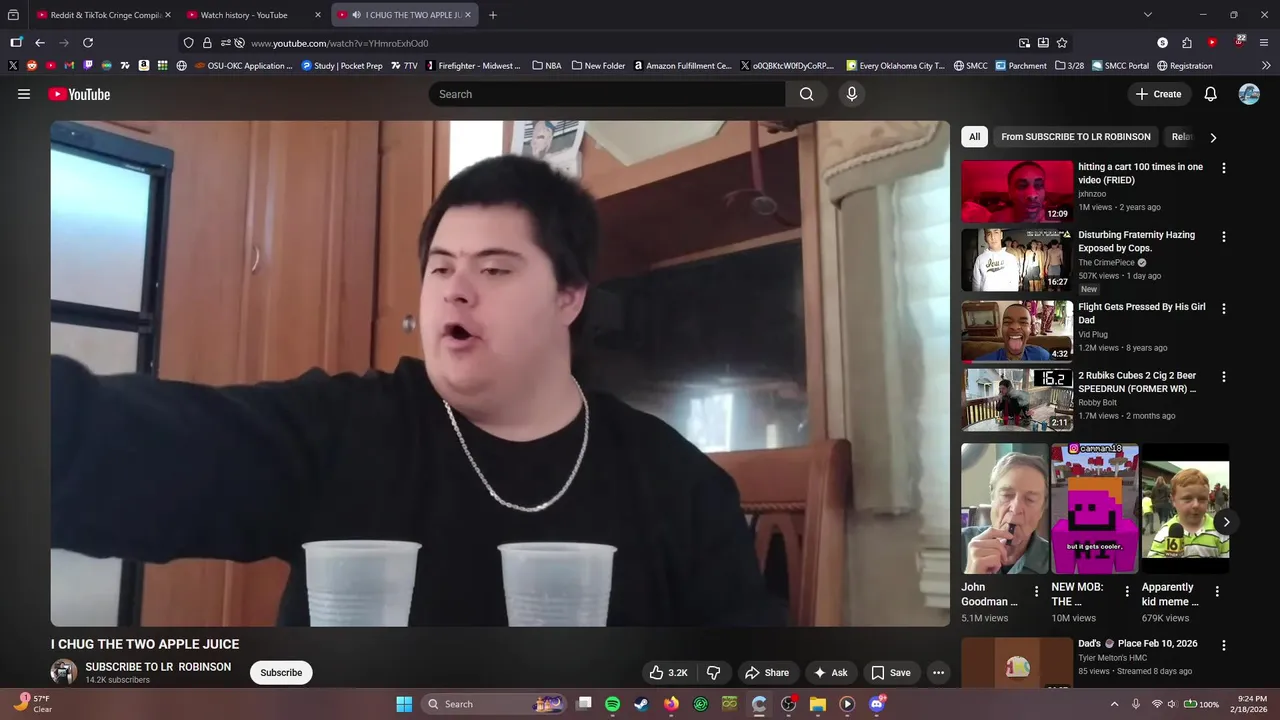Dislike the video with thumbs down
Image resolution: width=1280 pixels, height=720 pixels.
(x=714, y=673)
